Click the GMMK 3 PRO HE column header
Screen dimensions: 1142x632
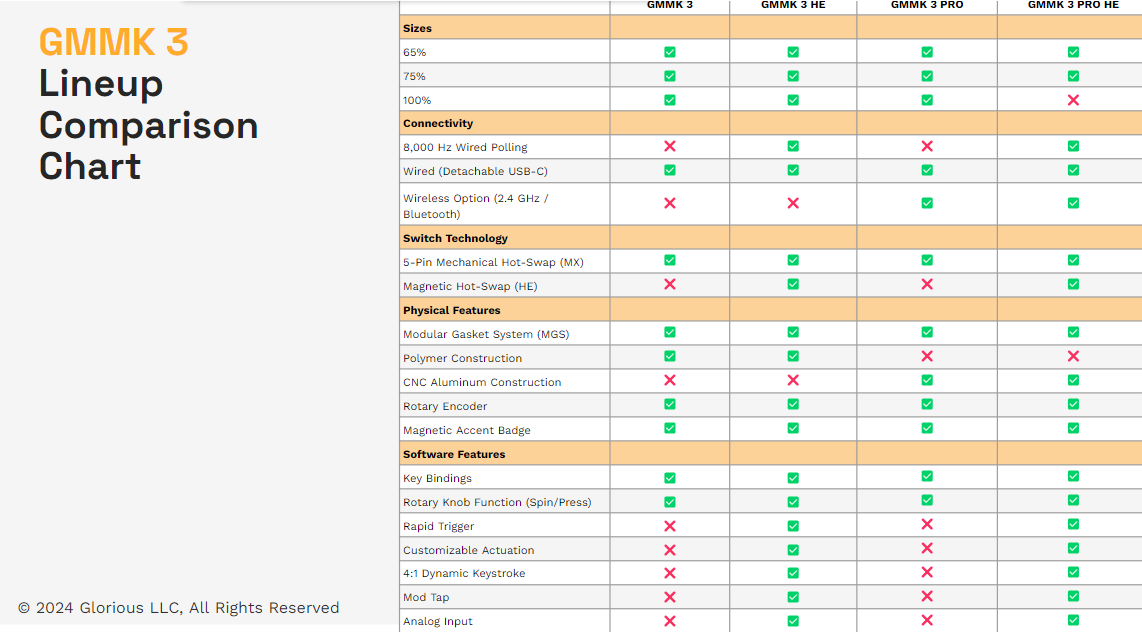1073,5
